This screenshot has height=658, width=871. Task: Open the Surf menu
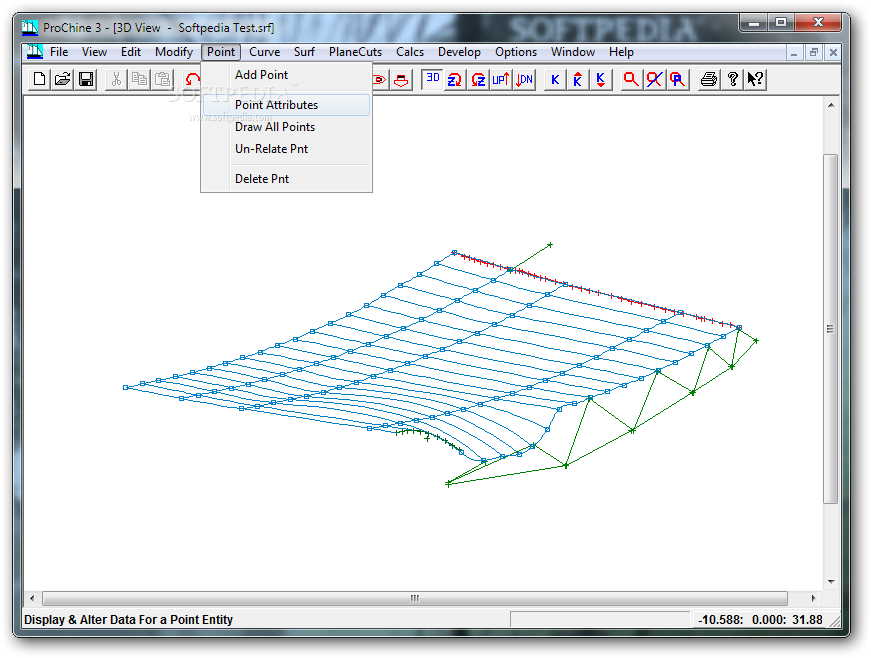click(304, 52)
